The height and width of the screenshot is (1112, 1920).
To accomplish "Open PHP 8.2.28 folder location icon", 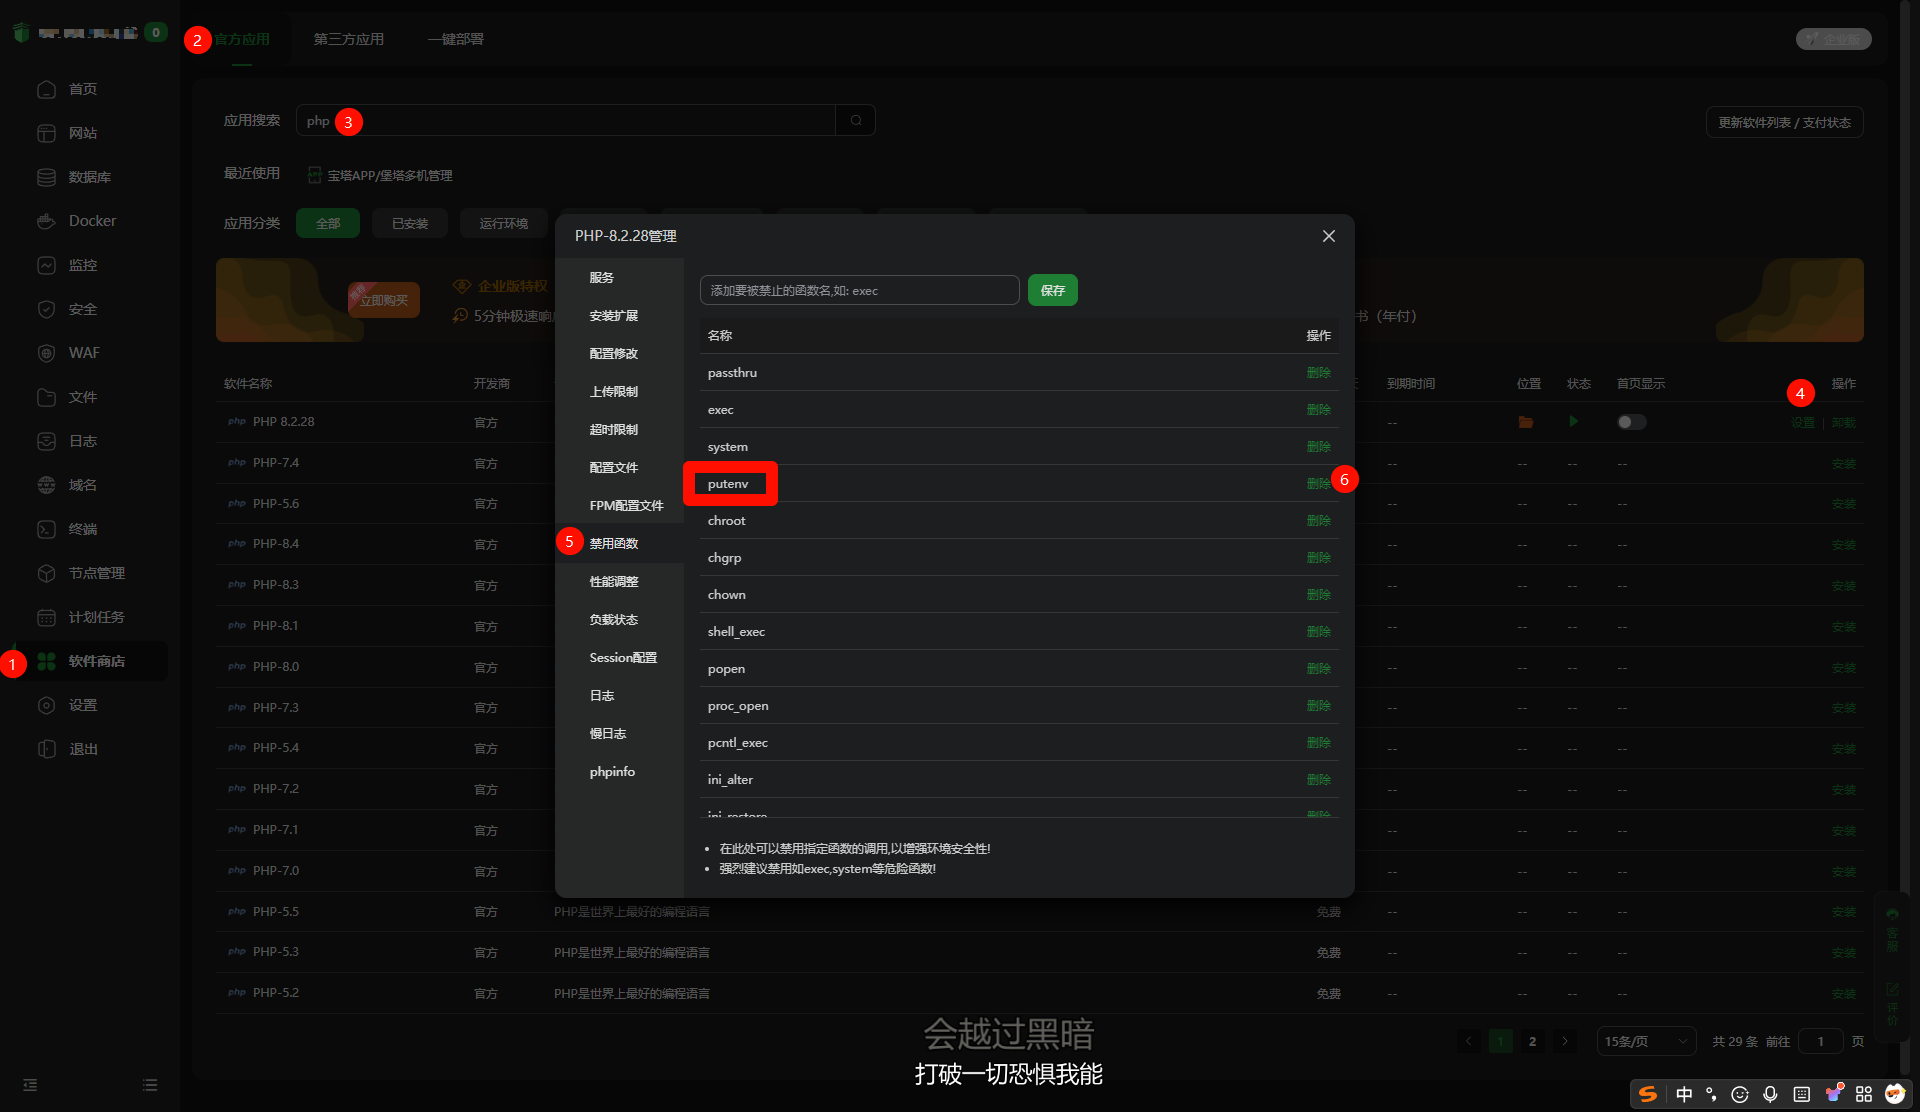I will (x=1526, y=422).
